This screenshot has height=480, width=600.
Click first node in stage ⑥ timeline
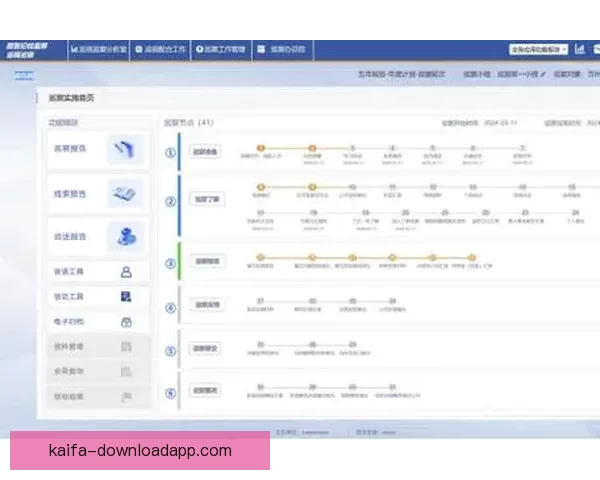261,387
